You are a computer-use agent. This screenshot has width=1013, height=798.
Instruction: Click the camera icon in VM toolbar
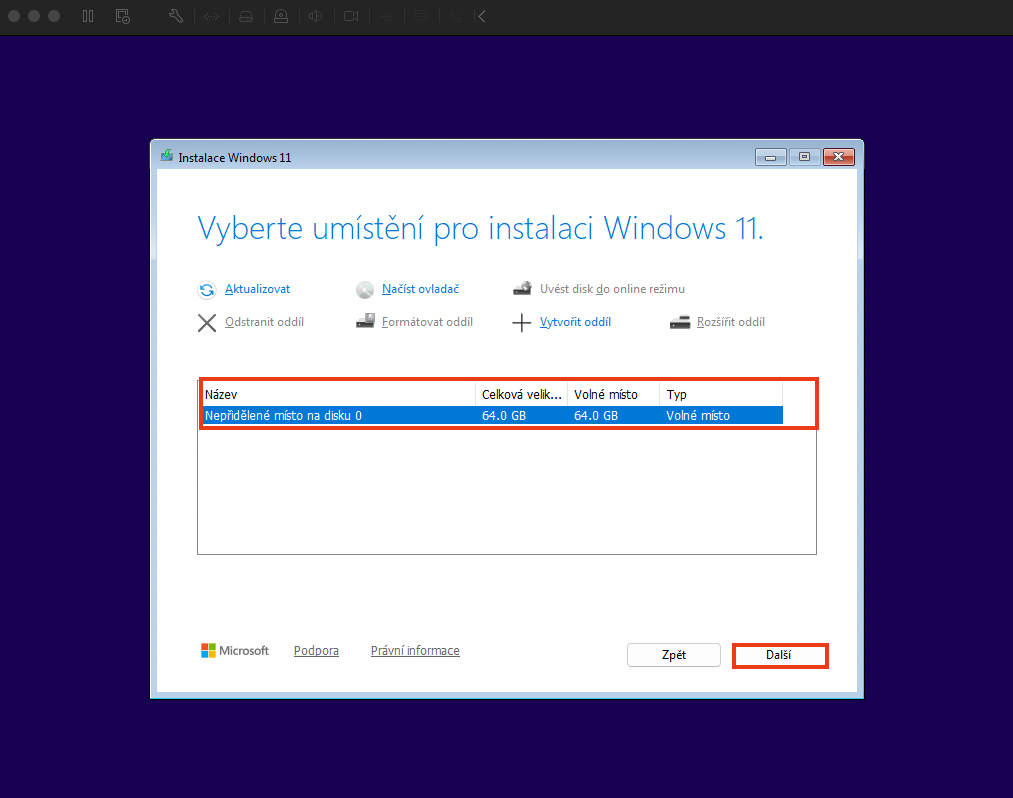351,16
